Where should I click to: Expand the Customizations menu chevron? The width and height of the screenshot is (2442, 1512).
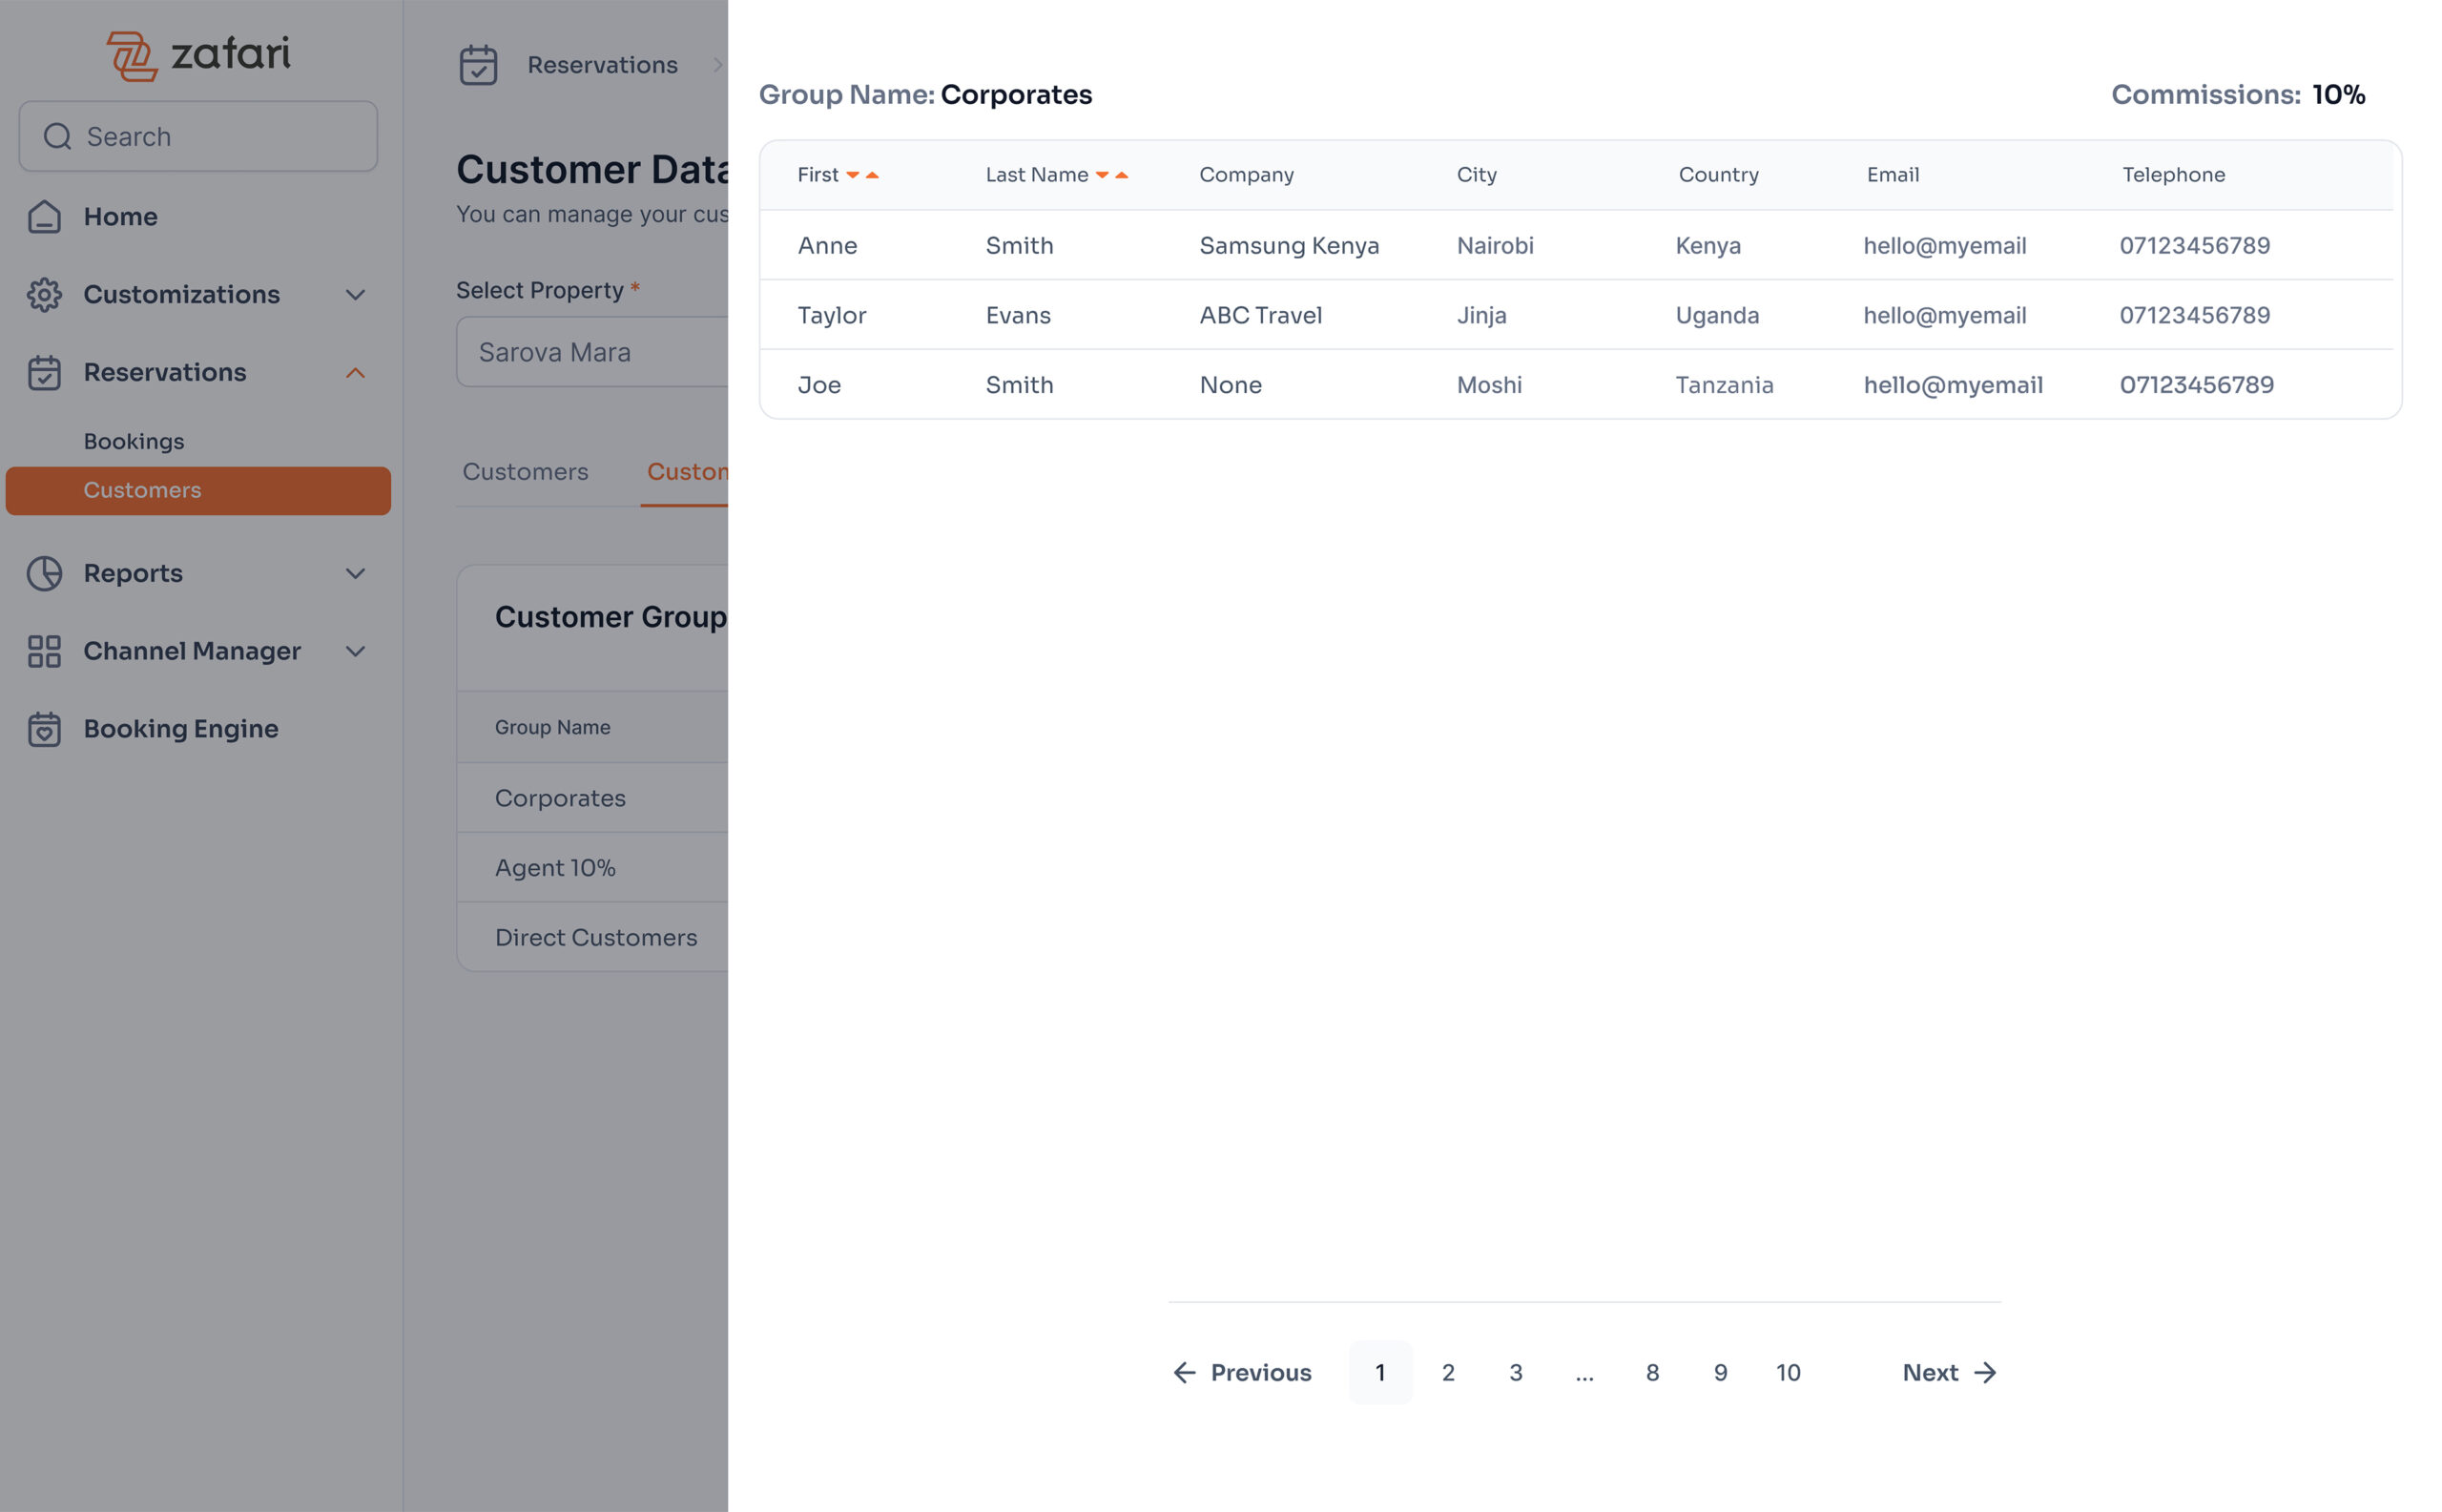coord(355,295)
